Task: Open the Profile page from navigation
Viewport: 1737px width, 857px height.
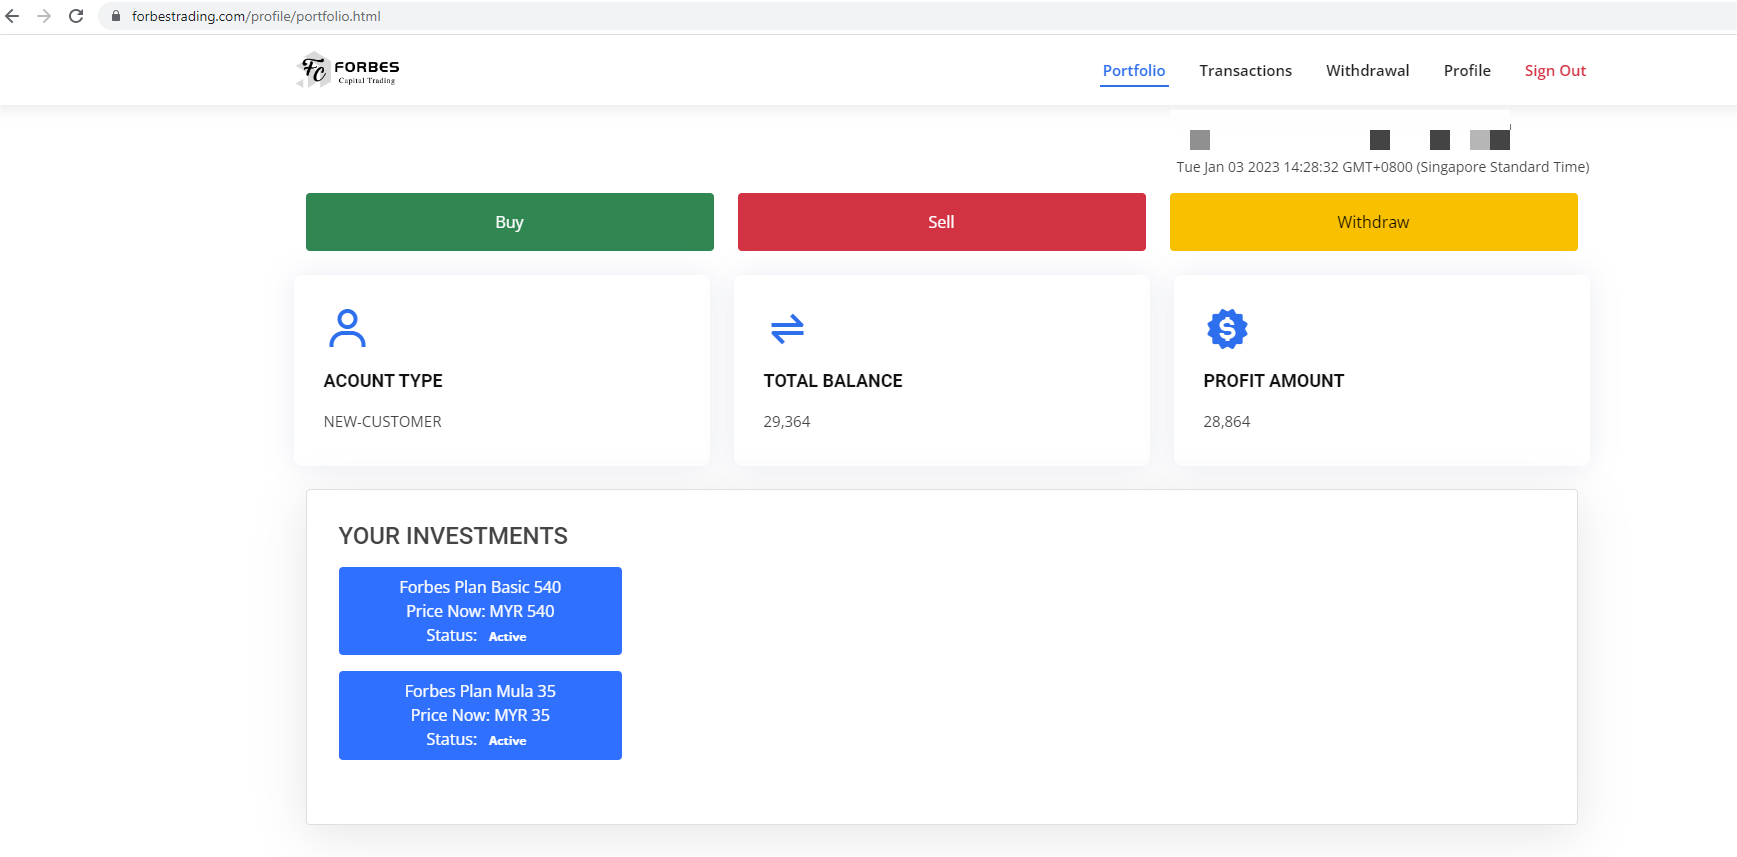Action: 1467,70
